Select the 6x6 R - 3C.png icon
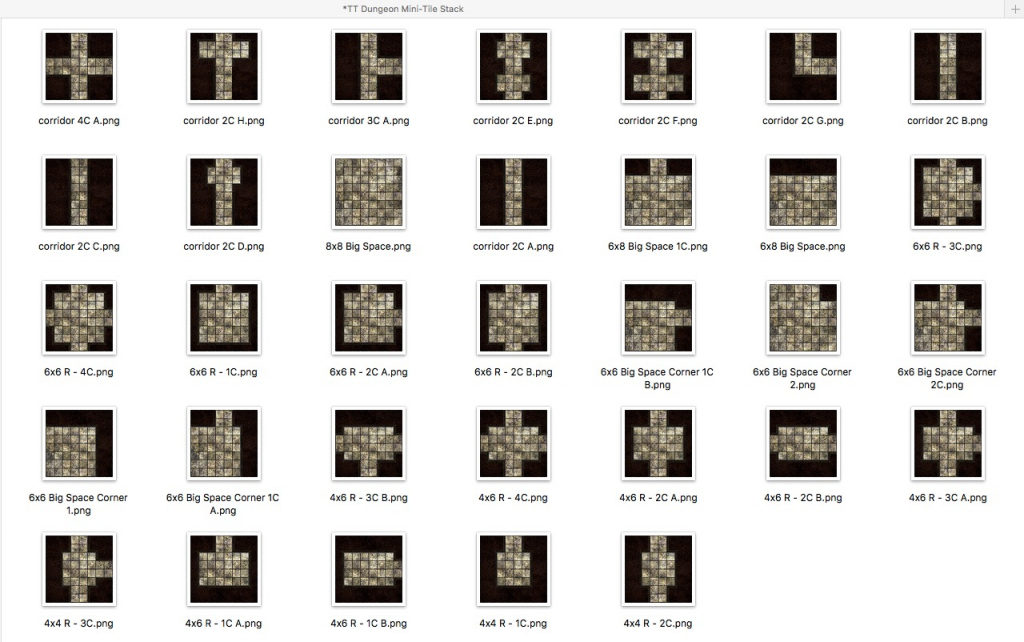This screenshot has height=642, width=1024. [x=947, y=192]
